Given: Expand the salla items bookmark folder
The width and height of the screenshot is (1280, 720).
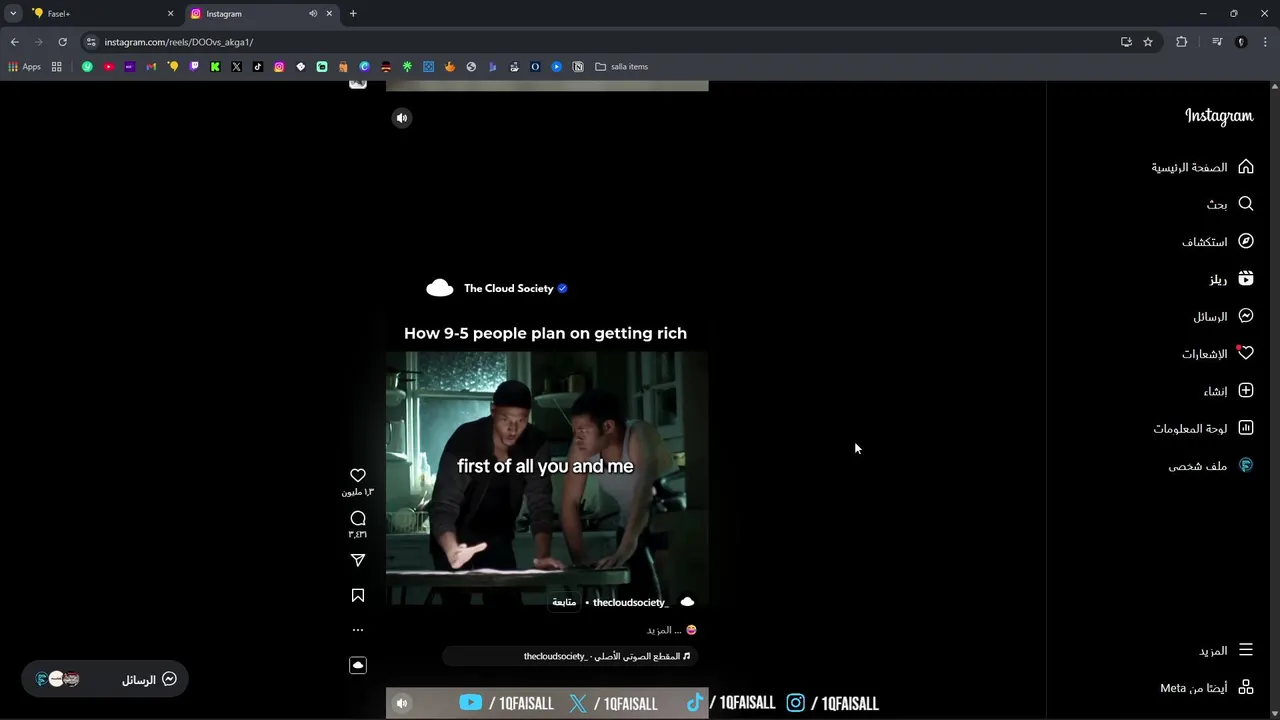Looking at the screenshot, I should click(x=621, y=67).
